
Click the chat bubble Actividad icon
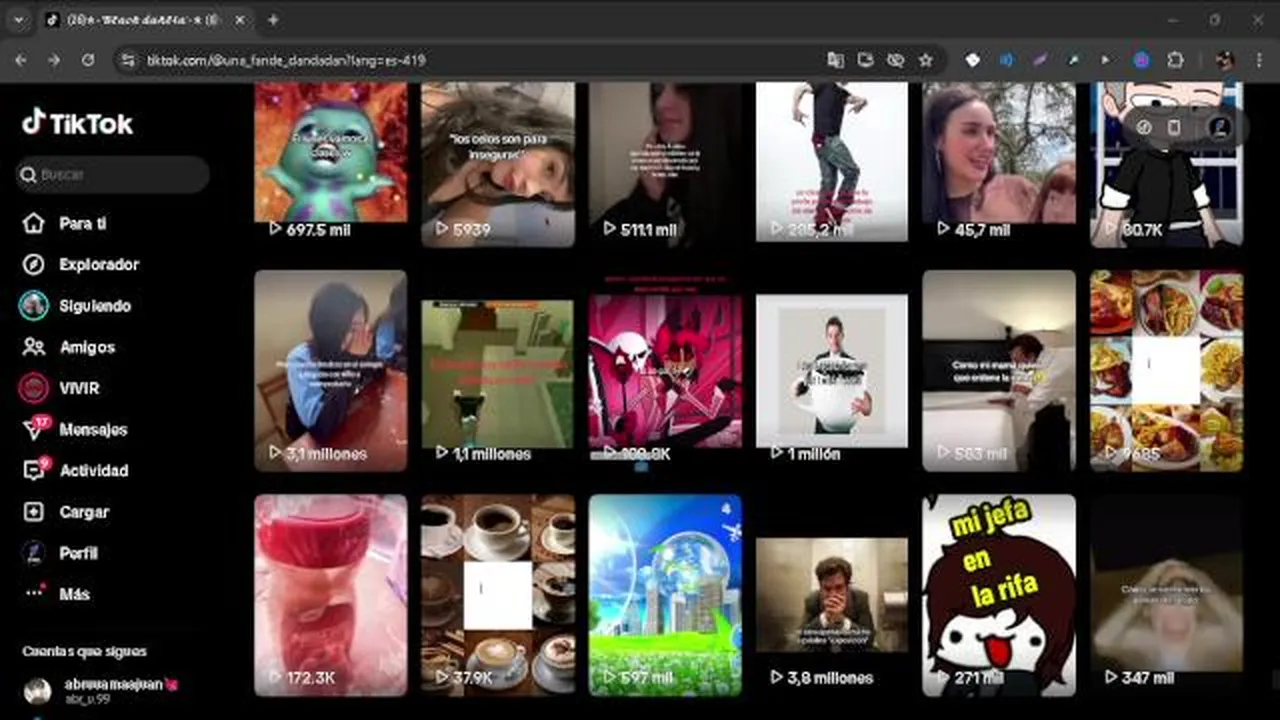[x=34, y=470]
